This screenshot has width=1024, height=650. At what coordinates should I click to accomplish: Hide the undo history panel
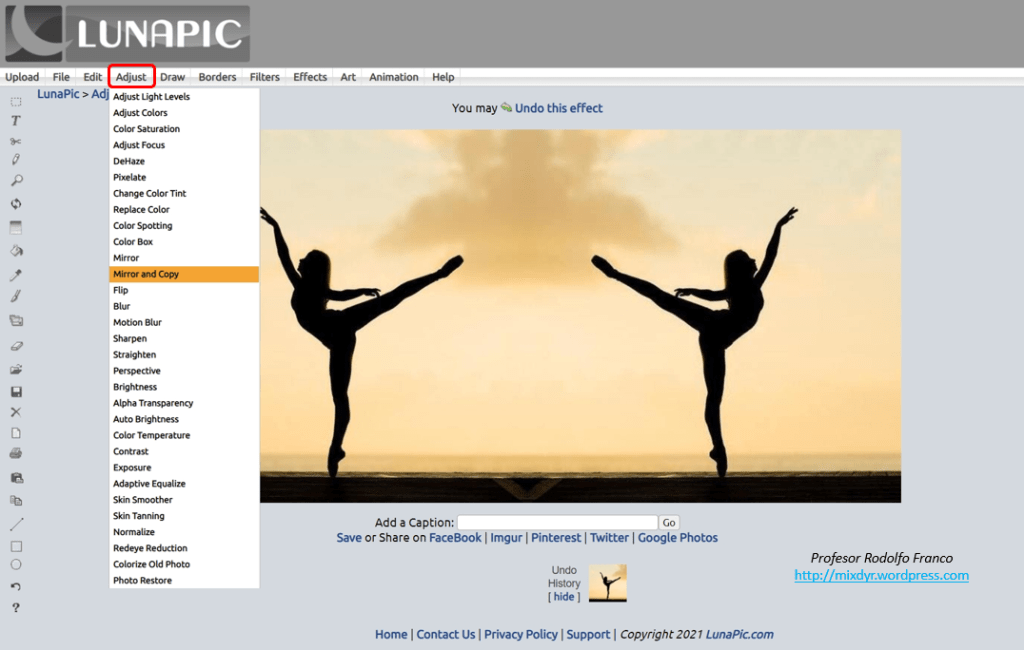pos(564,597)
